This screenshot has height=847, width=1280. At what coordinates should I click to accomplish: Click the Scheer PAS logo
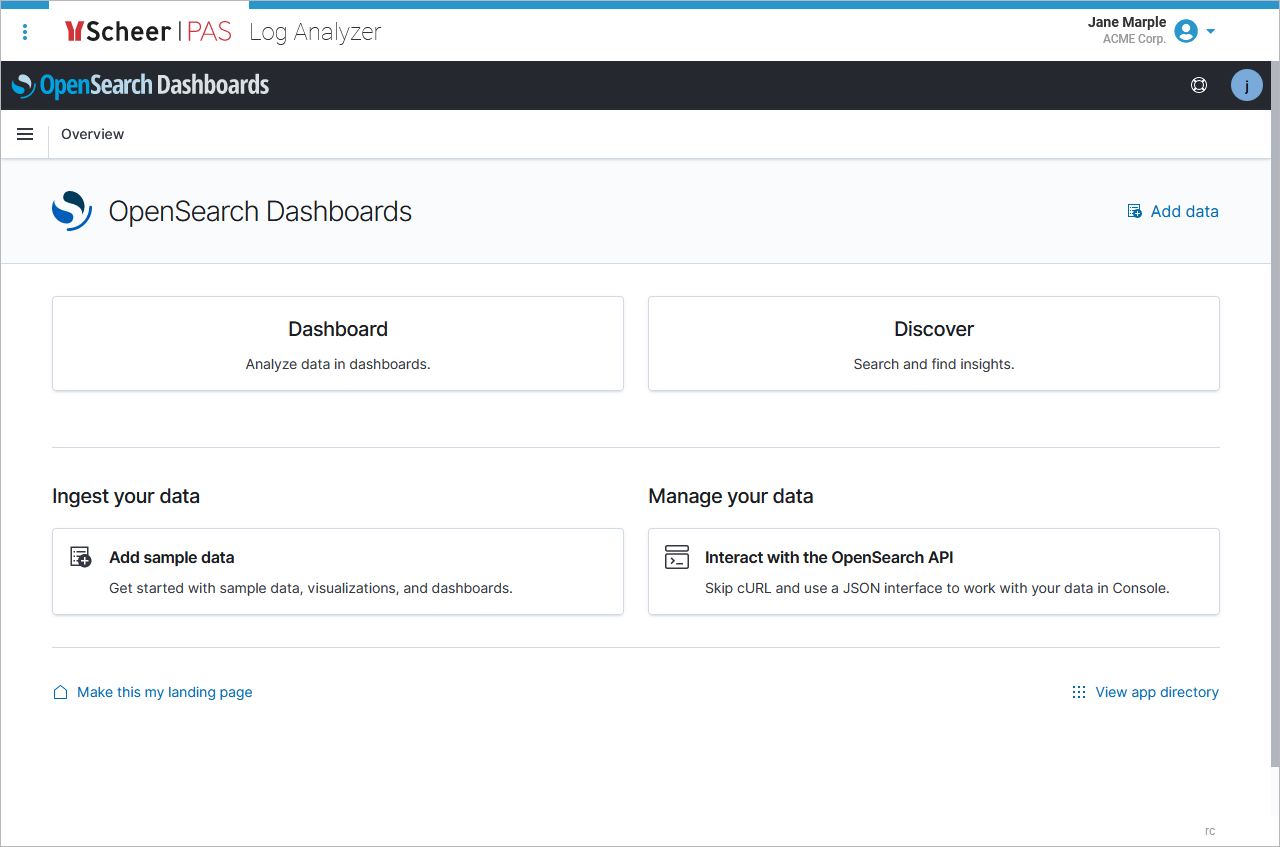148,32
